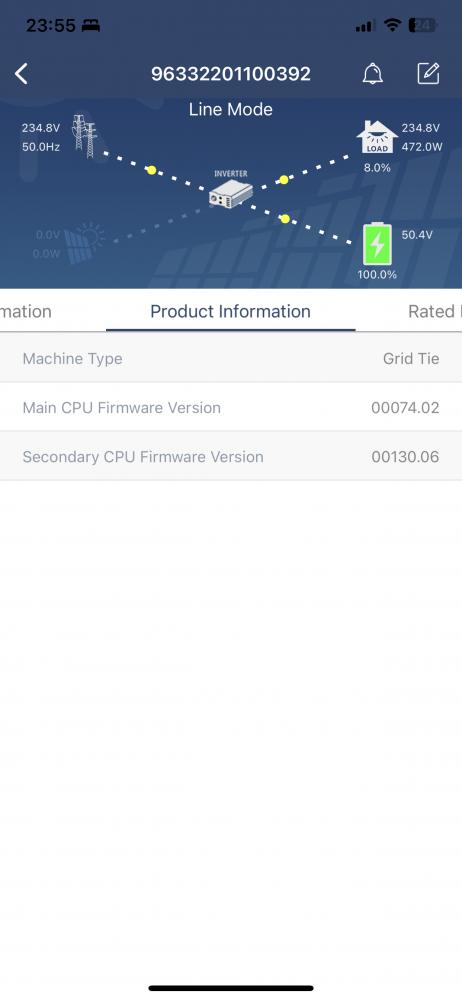Tap the 100.0% battery level reading
Viewport: 462px width, 1000px height.
click(376, 275)
